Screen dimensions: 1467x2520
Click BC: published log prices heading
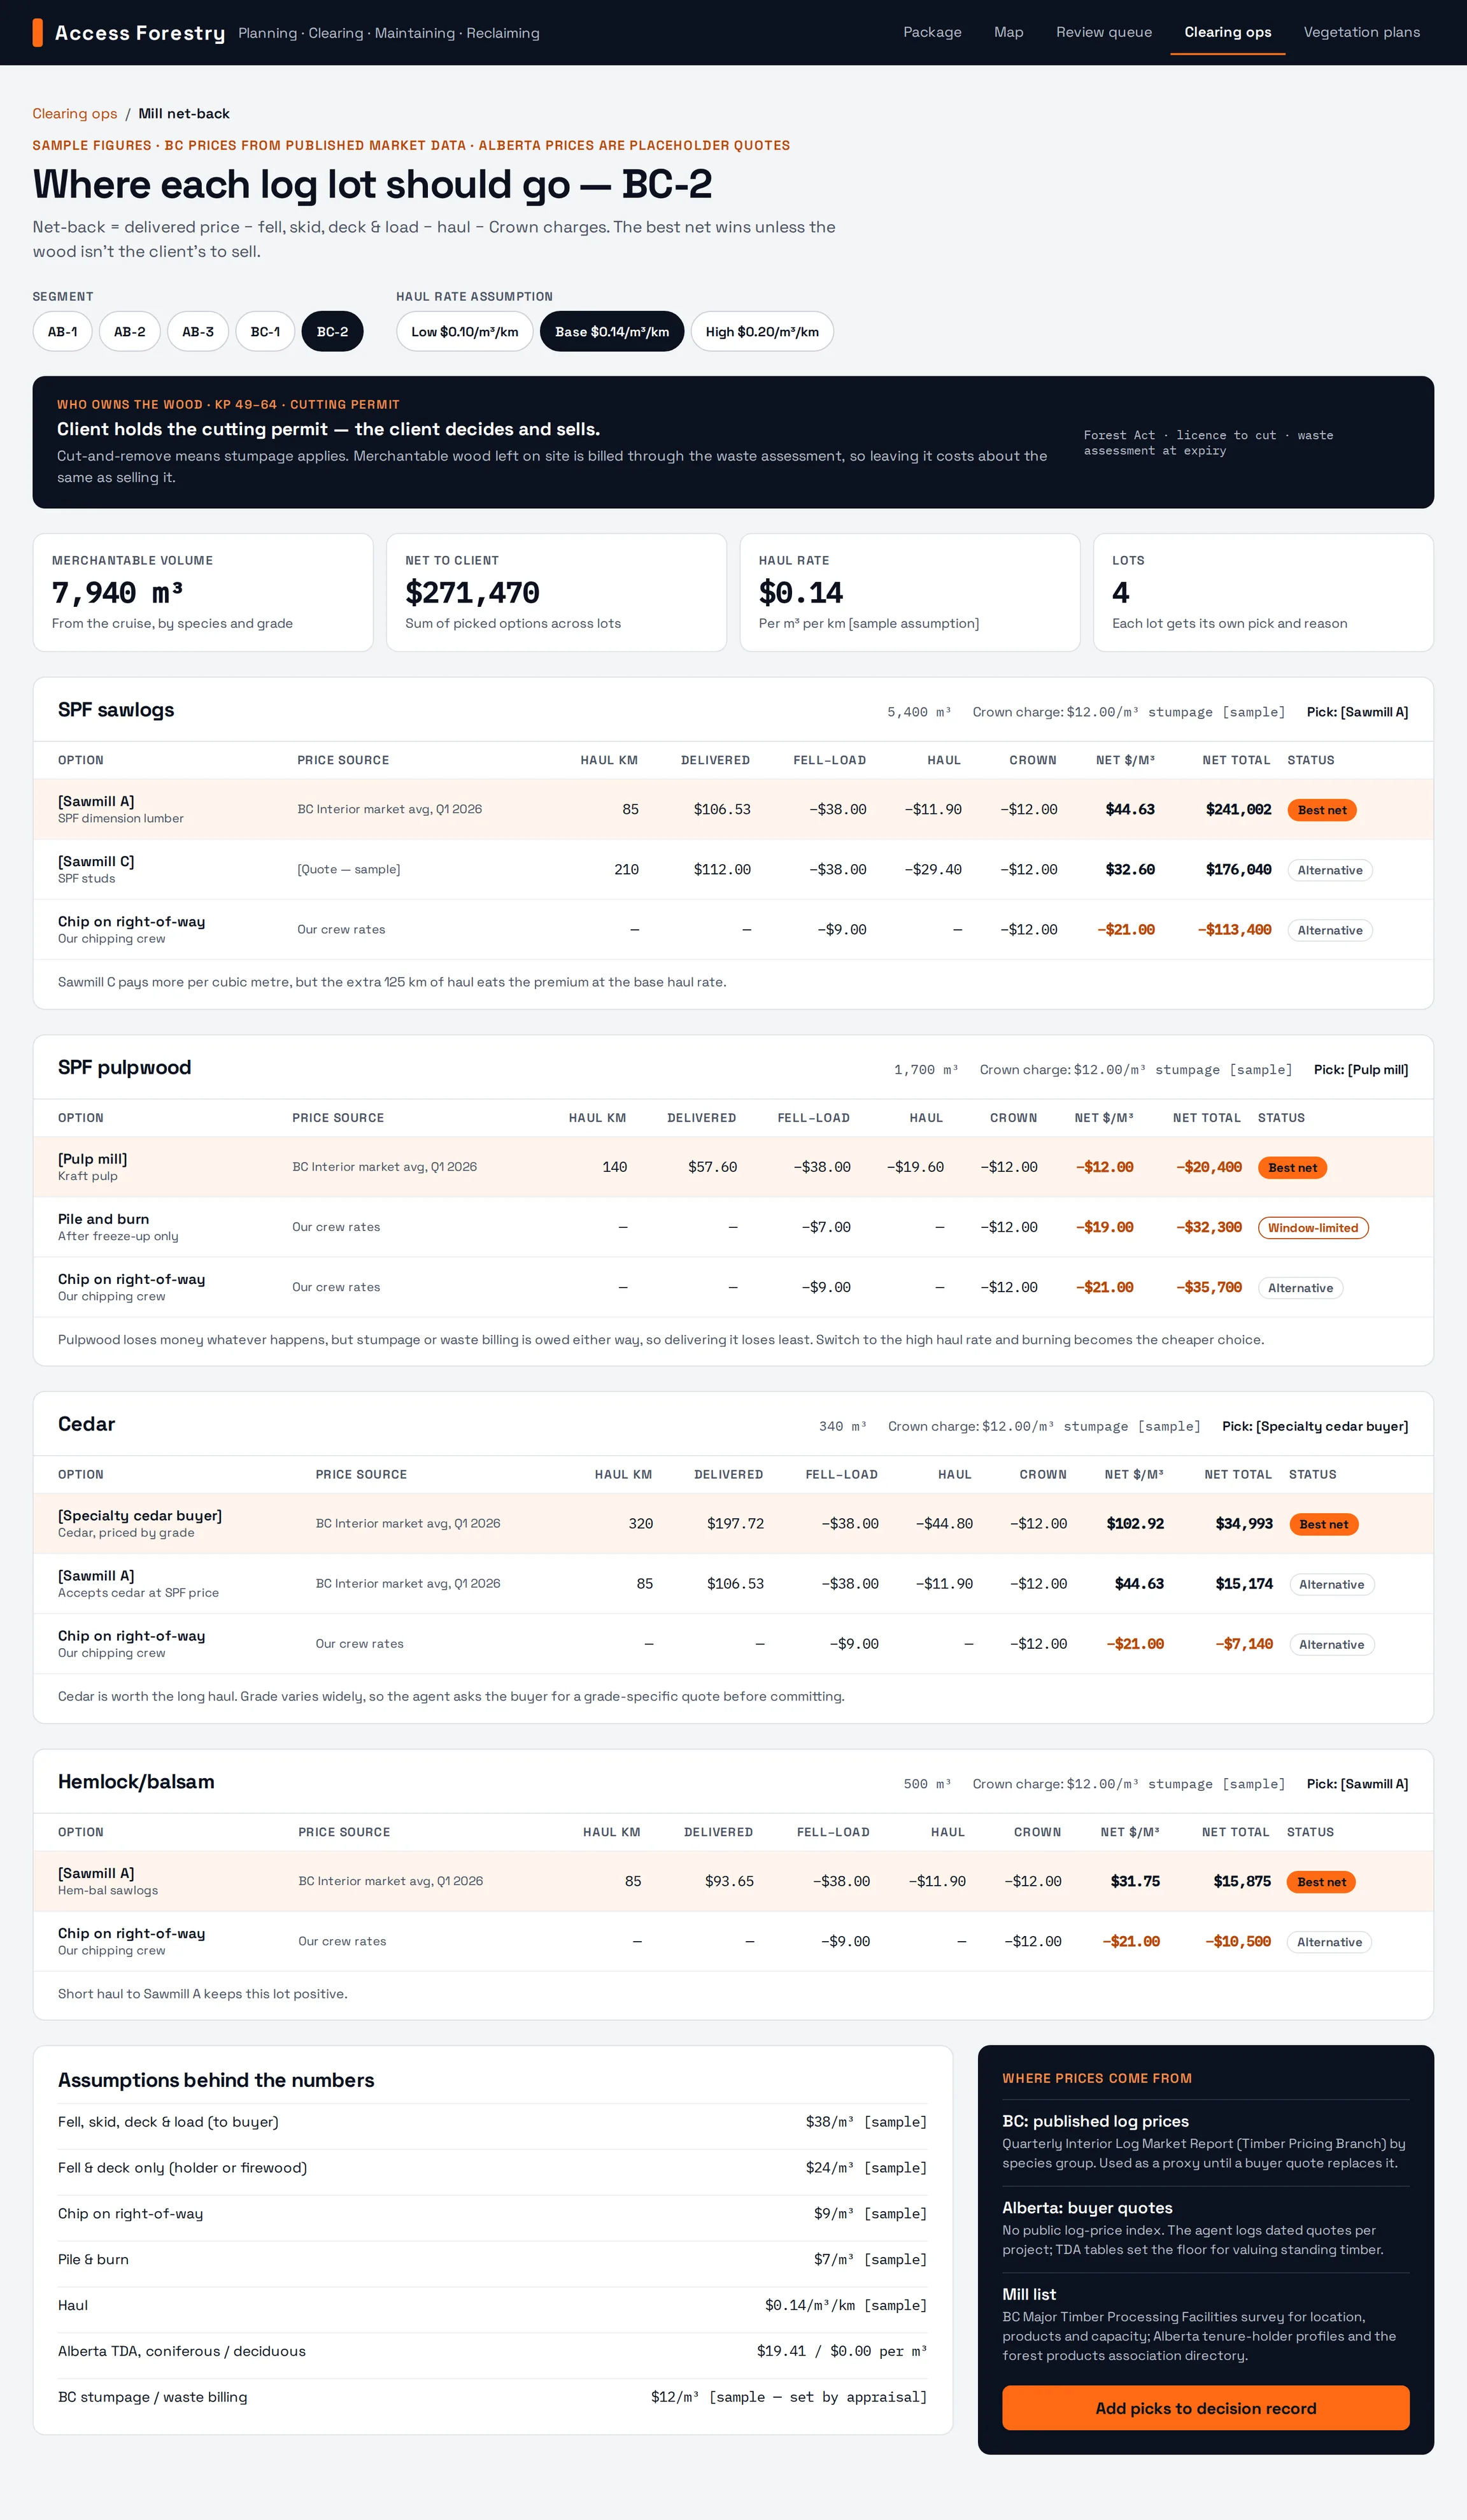(x=1095, y=2121)
